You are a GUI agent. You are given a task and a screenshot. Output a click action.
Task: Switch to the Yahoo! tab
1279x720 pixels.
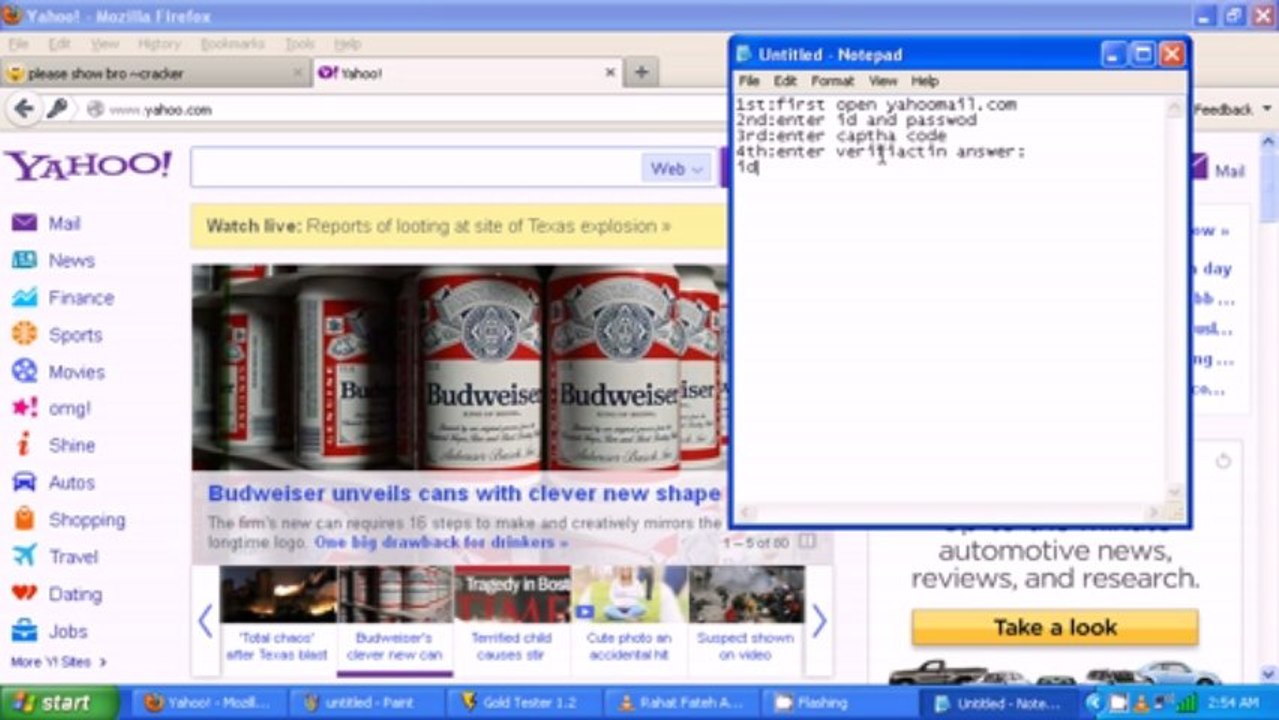pos(468,73)
